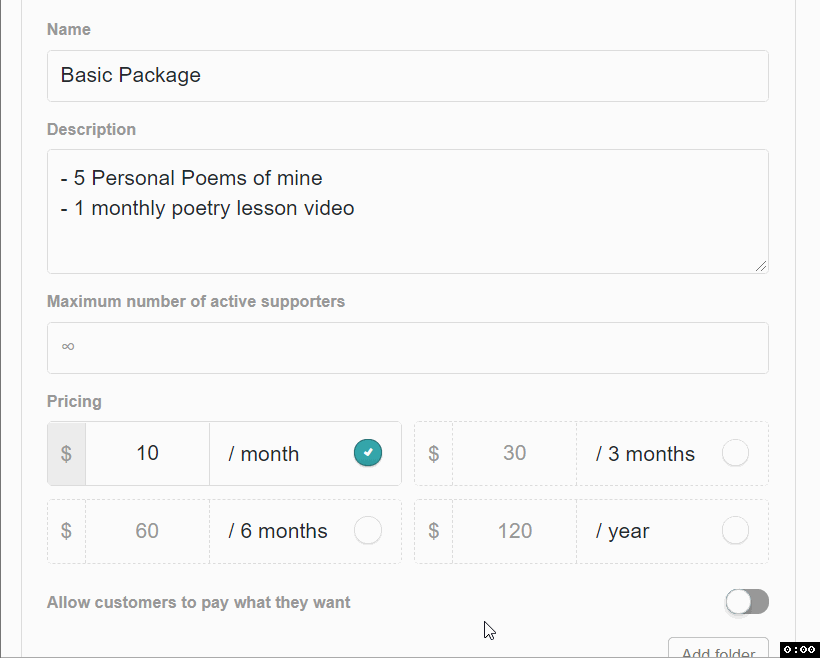Click the Description textarea resize handle

click(x=761, y=266)
